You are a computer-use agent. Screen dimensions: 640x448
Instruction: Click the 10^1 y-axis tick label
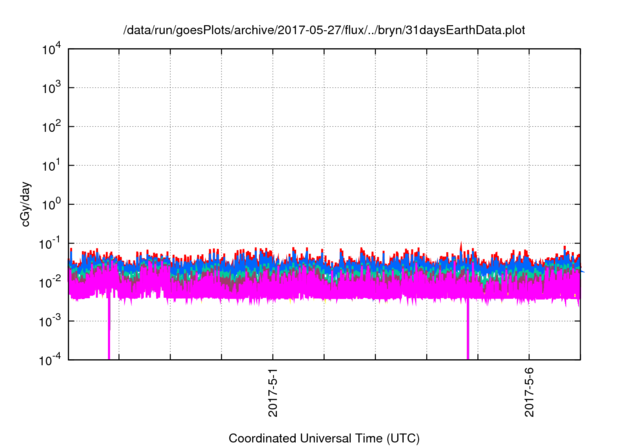[51, 166]
